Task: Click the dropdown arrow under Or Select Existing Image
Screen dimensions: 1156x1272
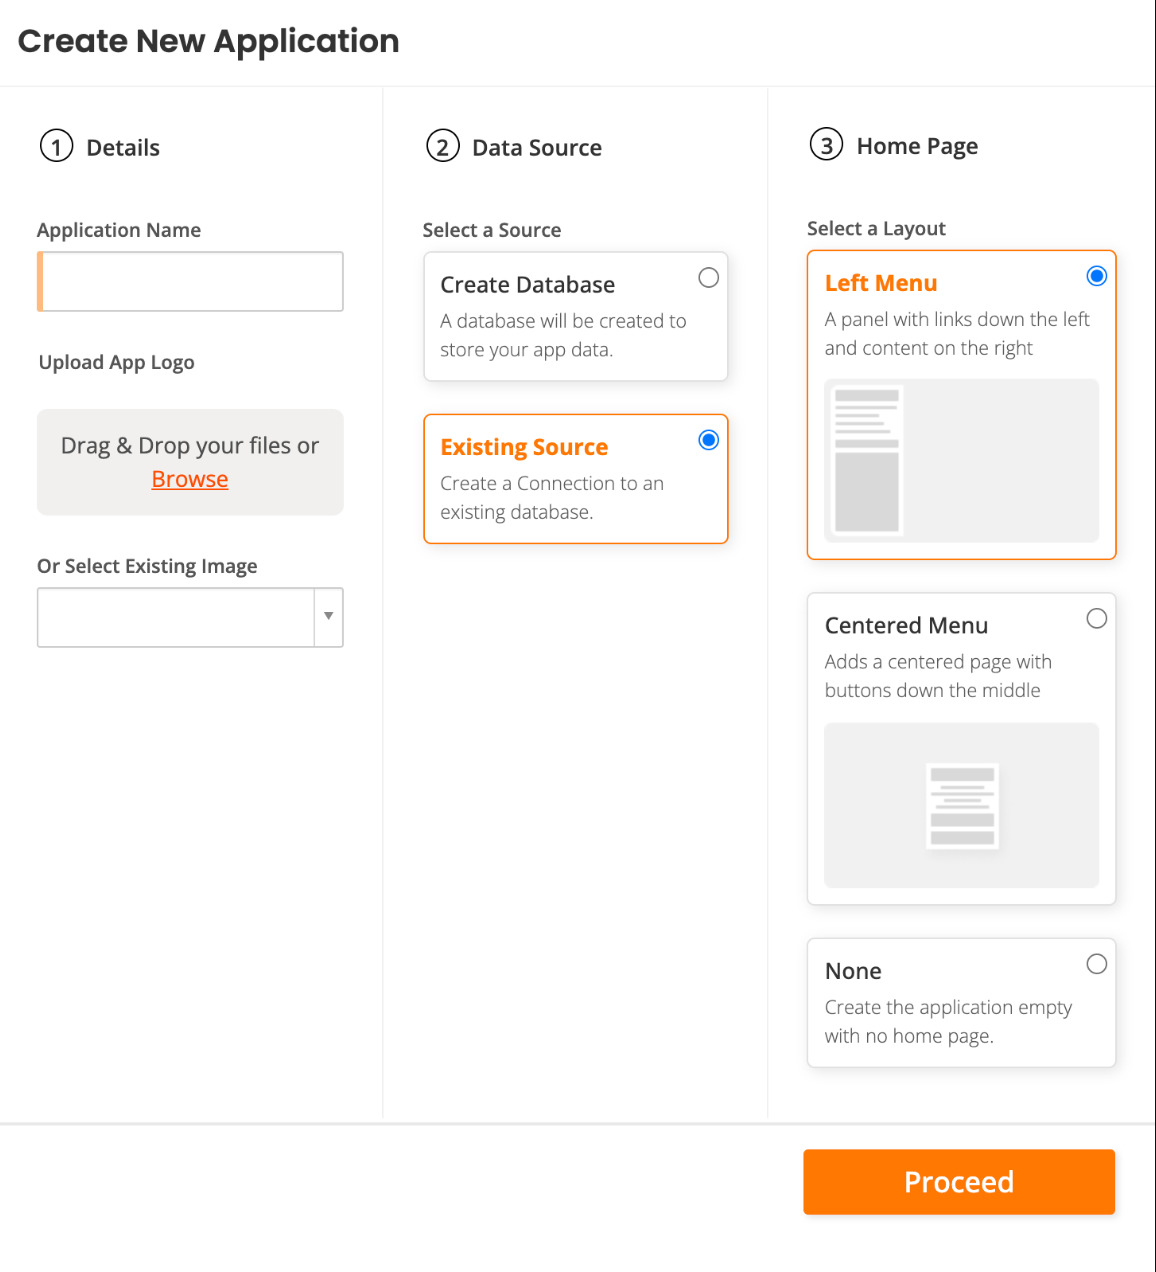Action: click(x=328, y=617)
